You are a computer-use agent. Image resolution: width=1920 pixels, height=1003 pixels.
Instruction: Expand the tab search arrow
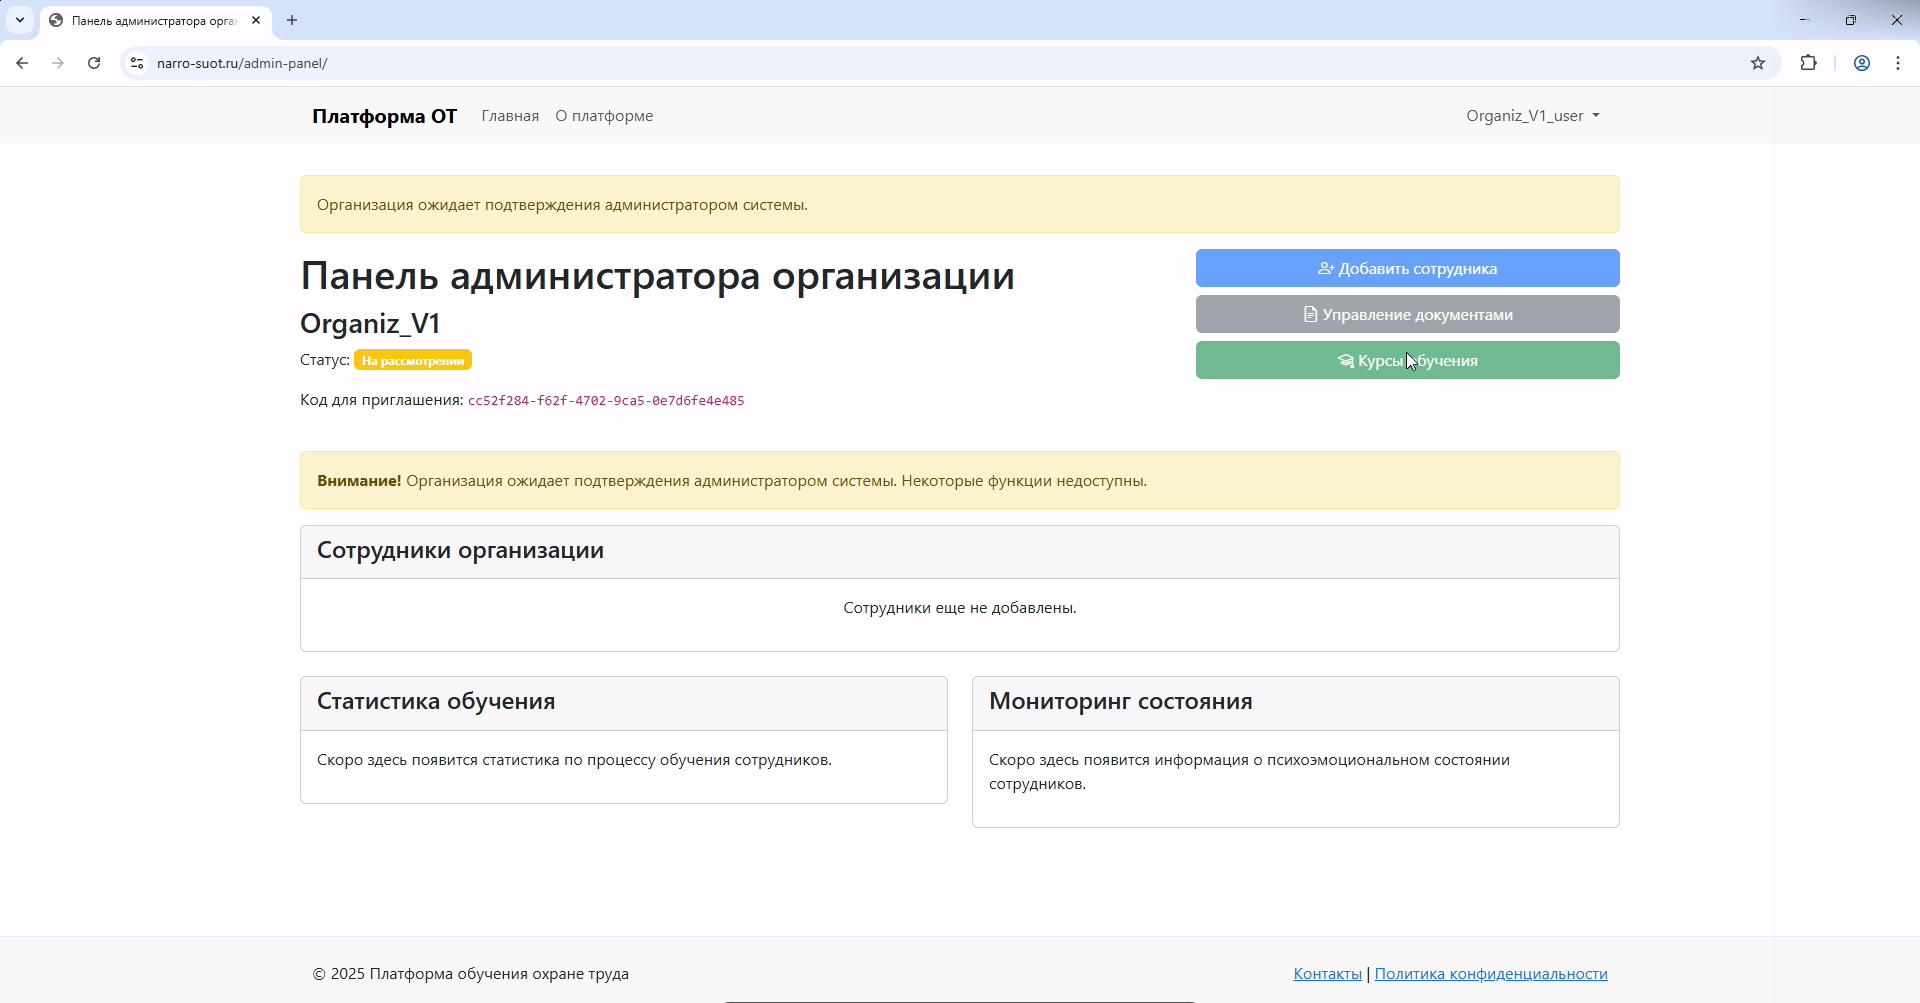coord(19,20)
